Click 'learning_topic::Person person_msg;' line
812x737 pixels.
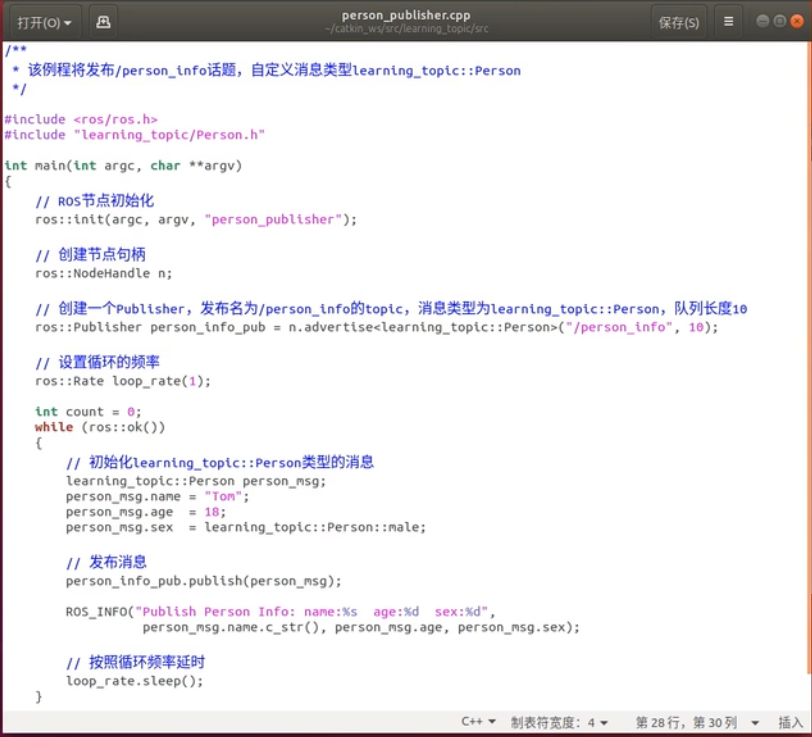point(196,481)
